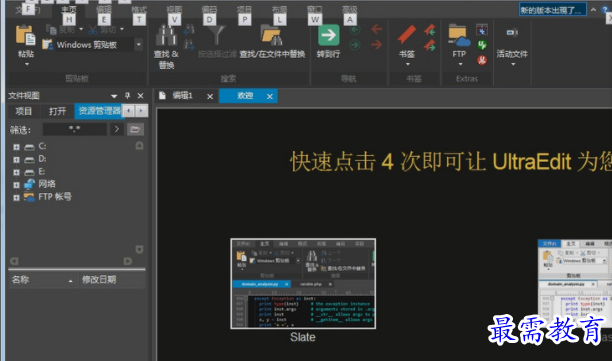
Task: Click the red left arrow in navigation group
Action: 377,29
